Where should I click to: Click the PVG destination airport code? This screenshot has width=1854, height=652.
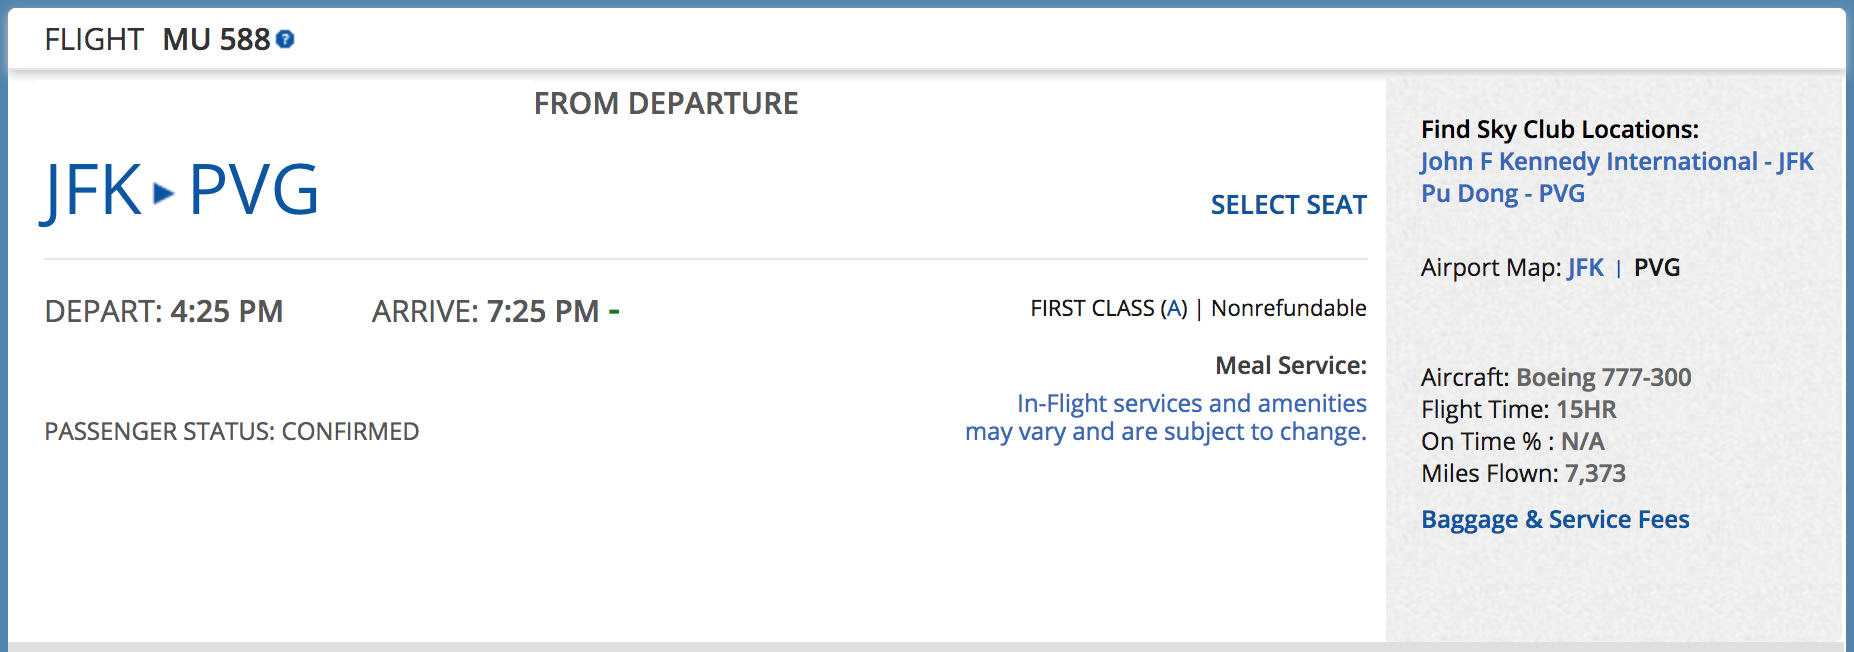pos(254,190)
